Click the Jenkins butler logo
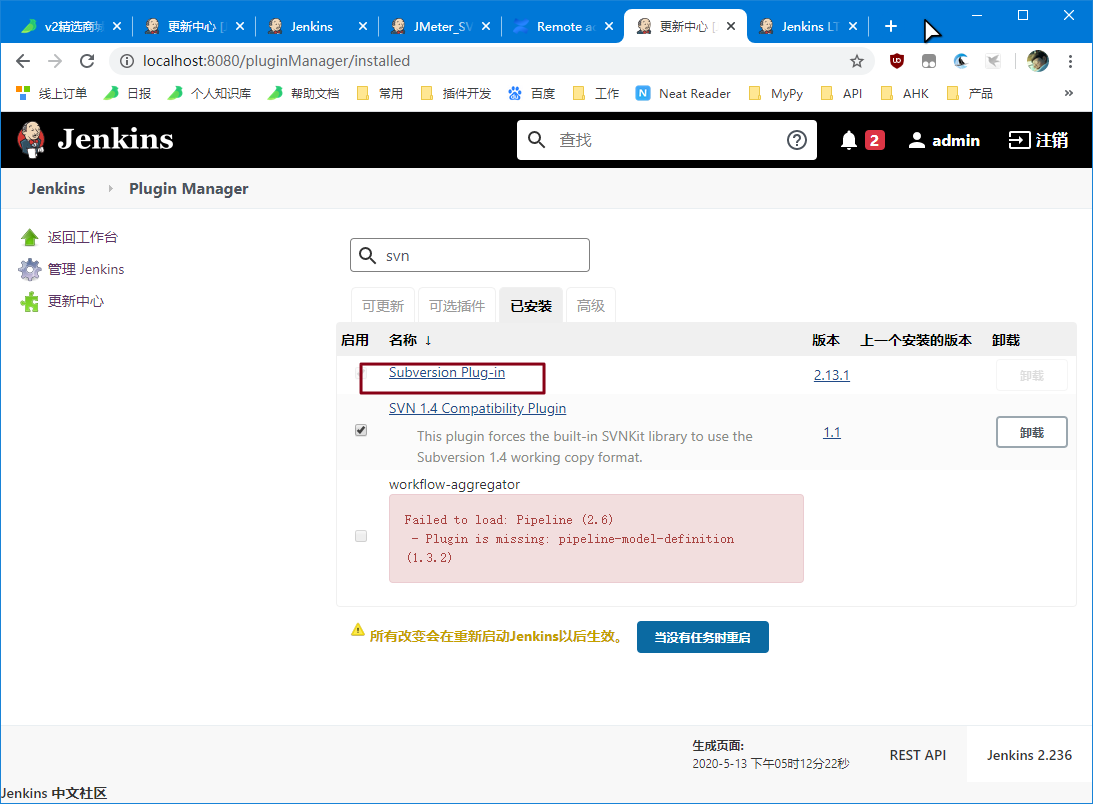This screenshot has width=1093, height=804. pos(31,139)
